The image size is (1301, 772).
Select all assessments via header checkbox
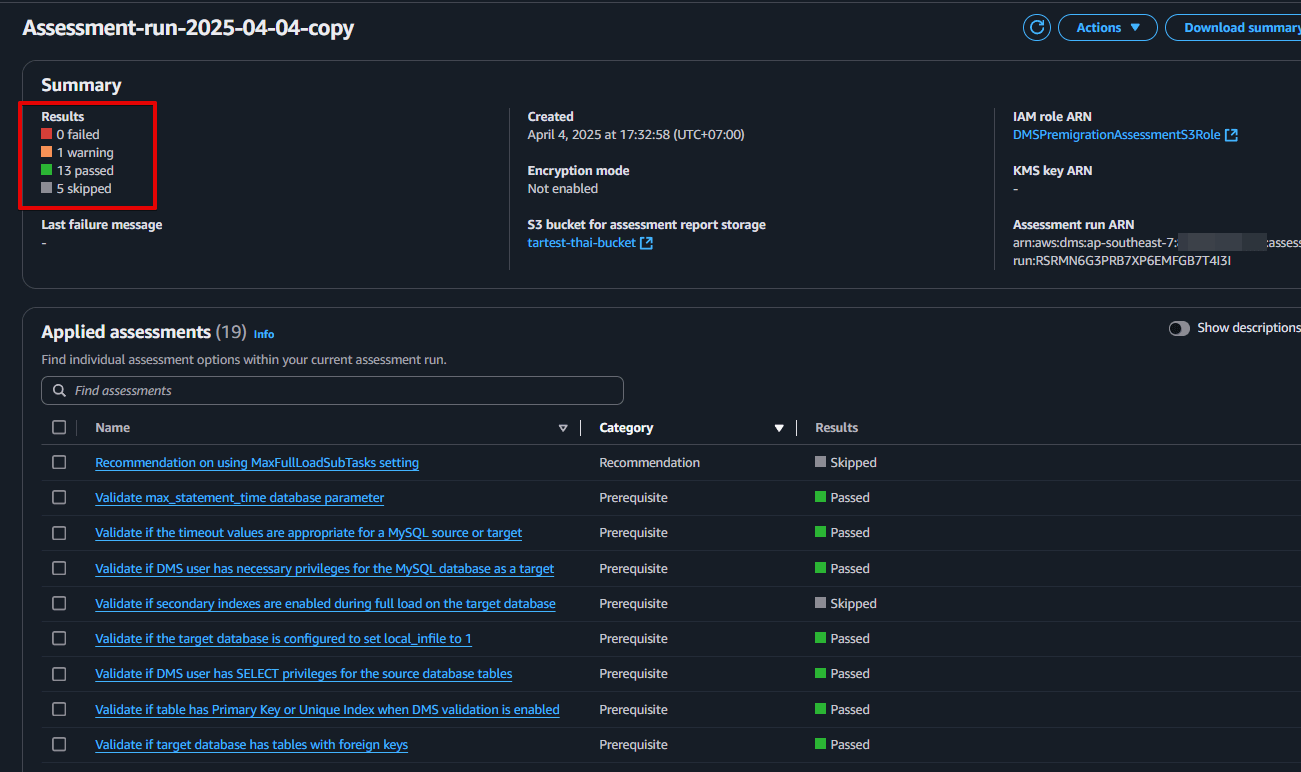pyautogui.click(x=59, y=427)
